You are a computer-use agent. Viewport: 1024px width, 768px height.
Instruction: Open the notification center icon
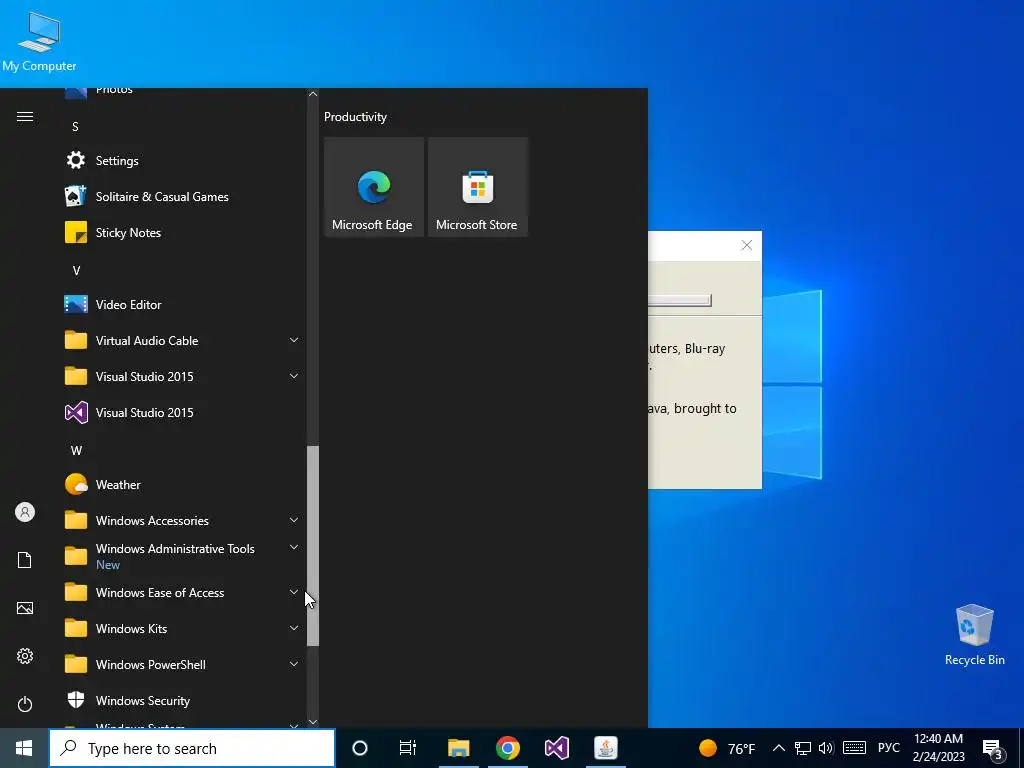993,749
